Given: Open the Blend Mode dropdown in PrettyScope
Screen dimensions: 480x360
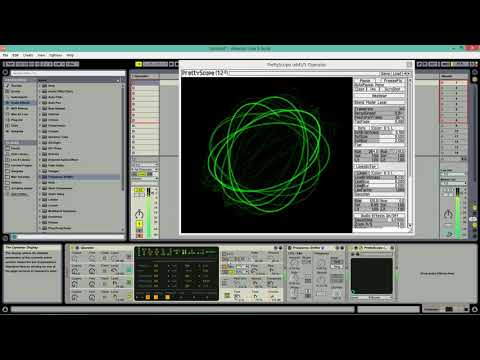Looking at the screenshot, I should pyautogui.click(x=379, y=102).
